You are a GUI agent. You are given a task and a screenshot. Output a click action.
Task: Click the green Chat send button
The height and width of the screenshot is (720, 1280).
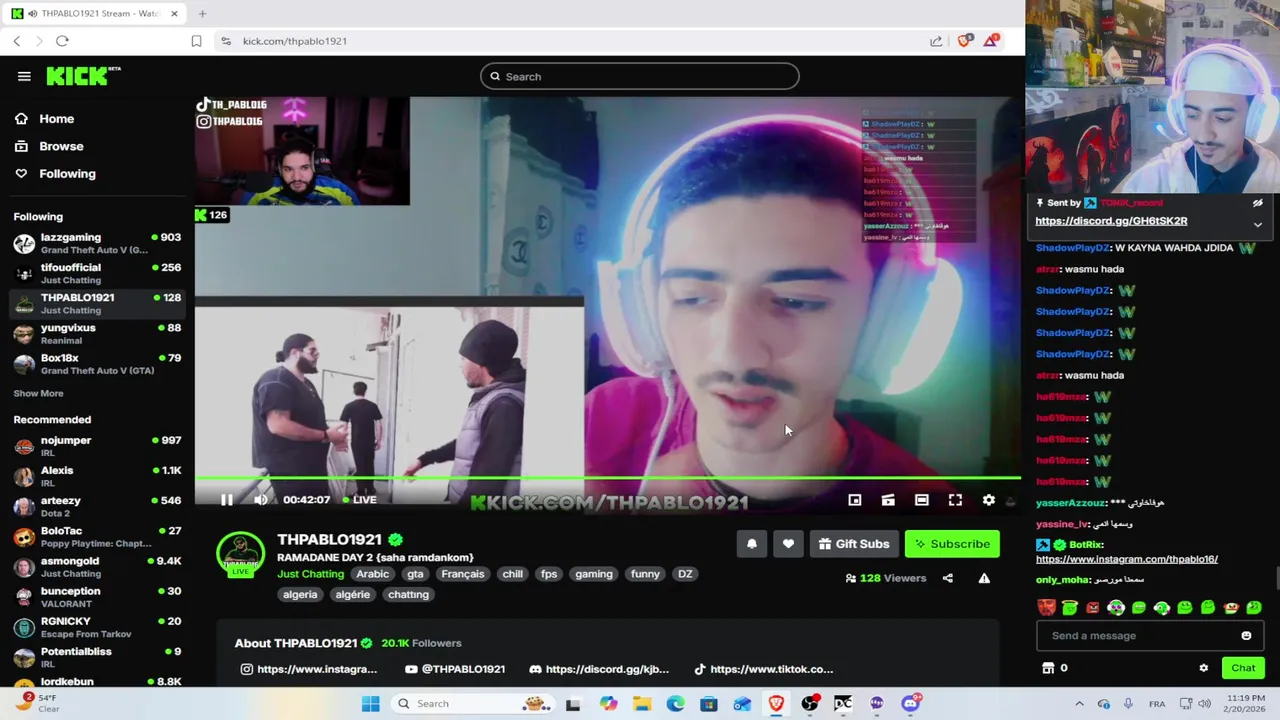(1243, 668)
